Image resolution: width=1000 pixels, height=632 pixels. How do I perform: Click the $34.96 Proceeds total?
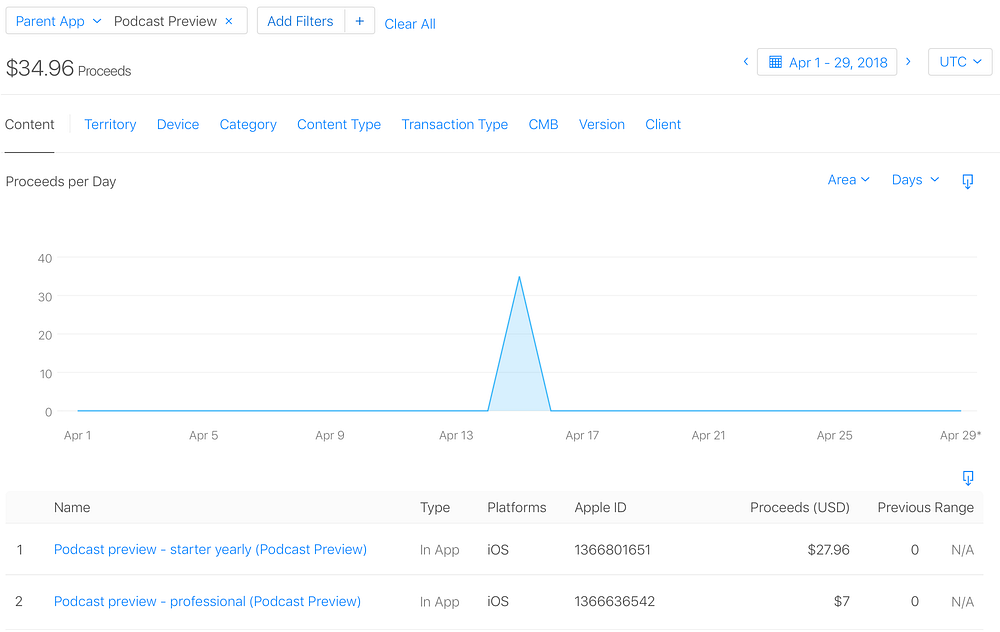pos(68,68)
